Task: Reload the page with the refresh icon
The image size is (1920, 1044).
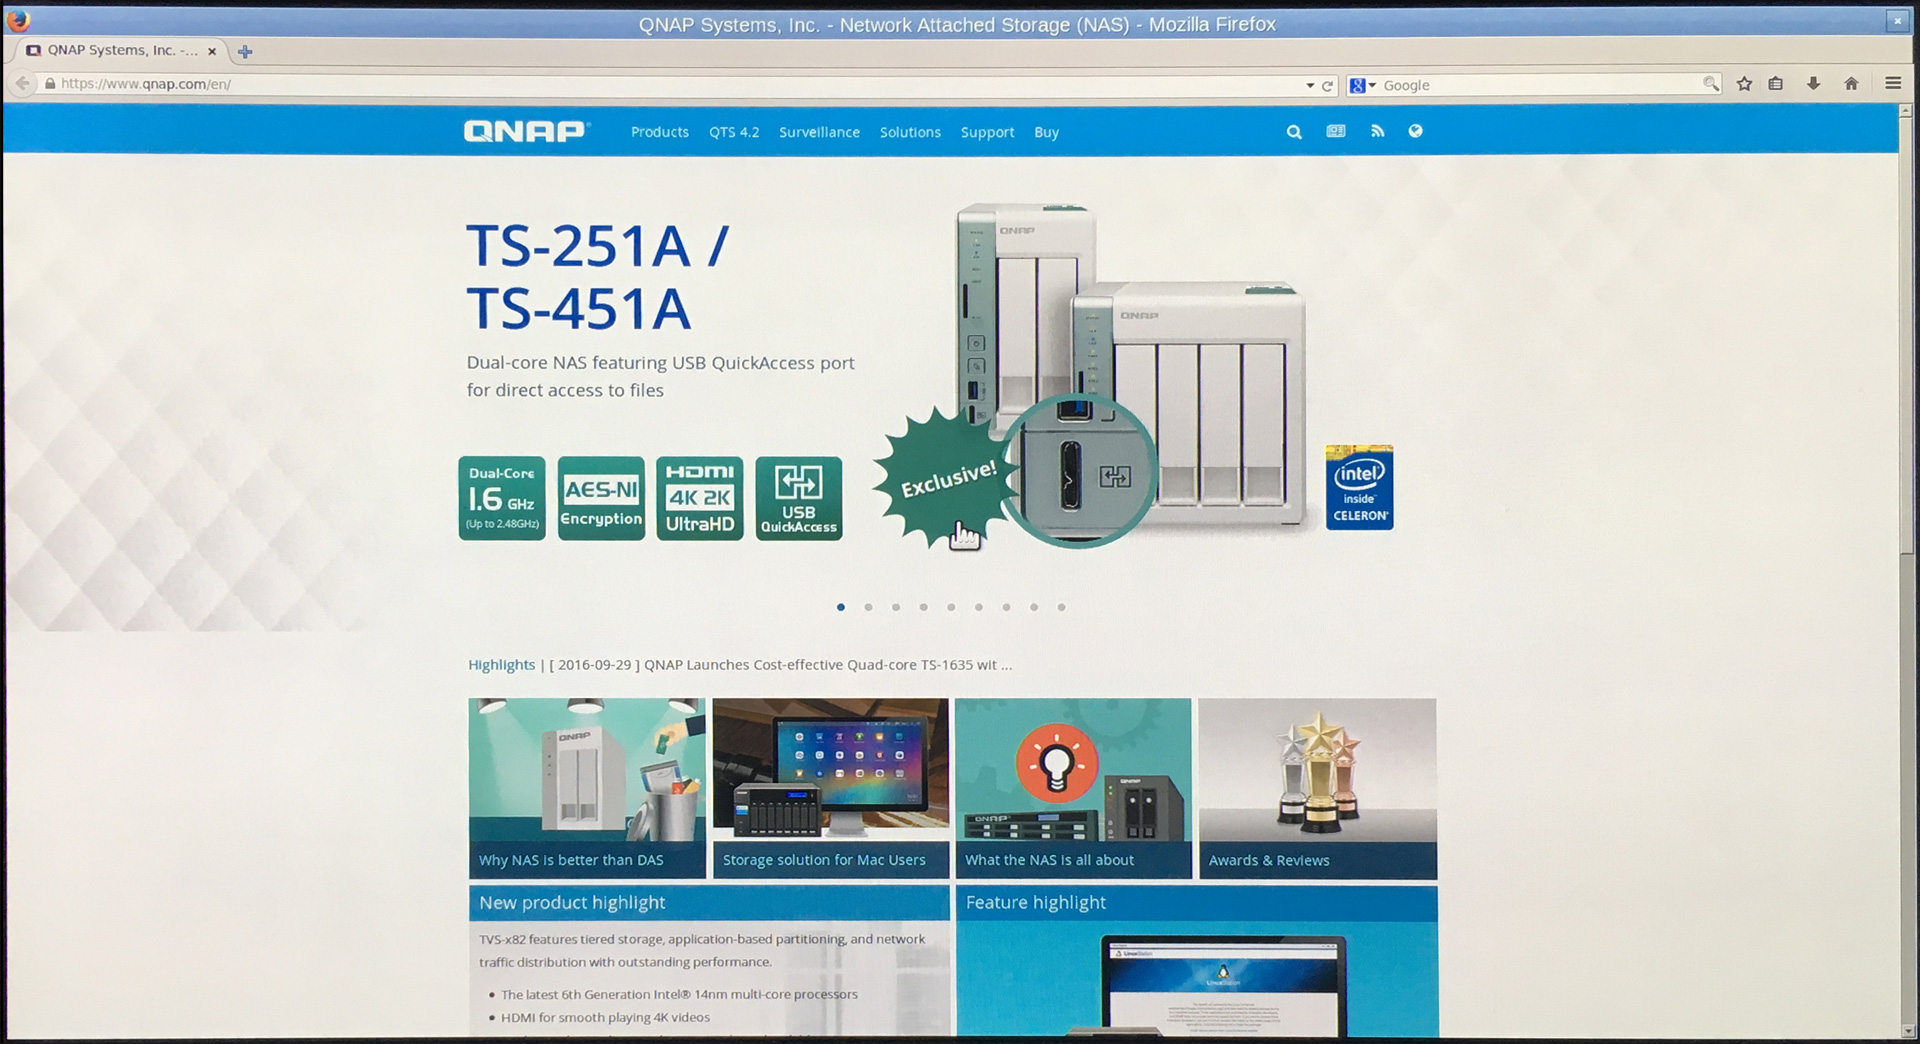Action: pyautogui.click(x=1328, y=86)
